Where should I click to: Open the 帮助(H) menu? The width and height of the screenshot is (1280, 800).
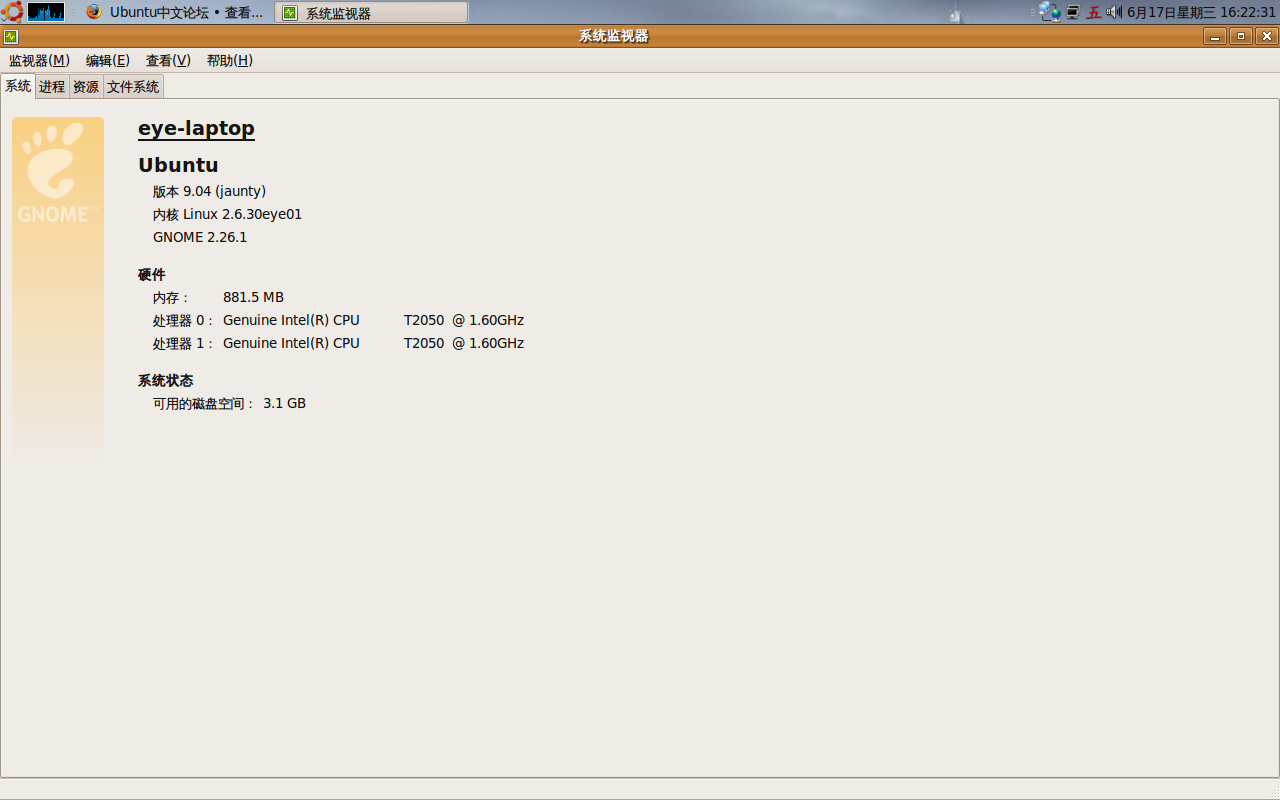230,60
